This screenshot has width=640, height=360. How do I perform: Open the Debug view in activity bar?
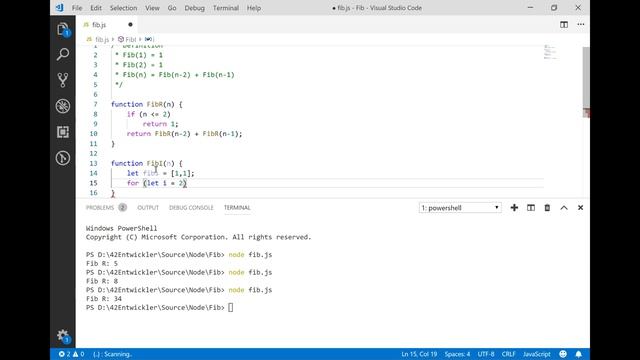pyautogui.click(x=62, y=106)
